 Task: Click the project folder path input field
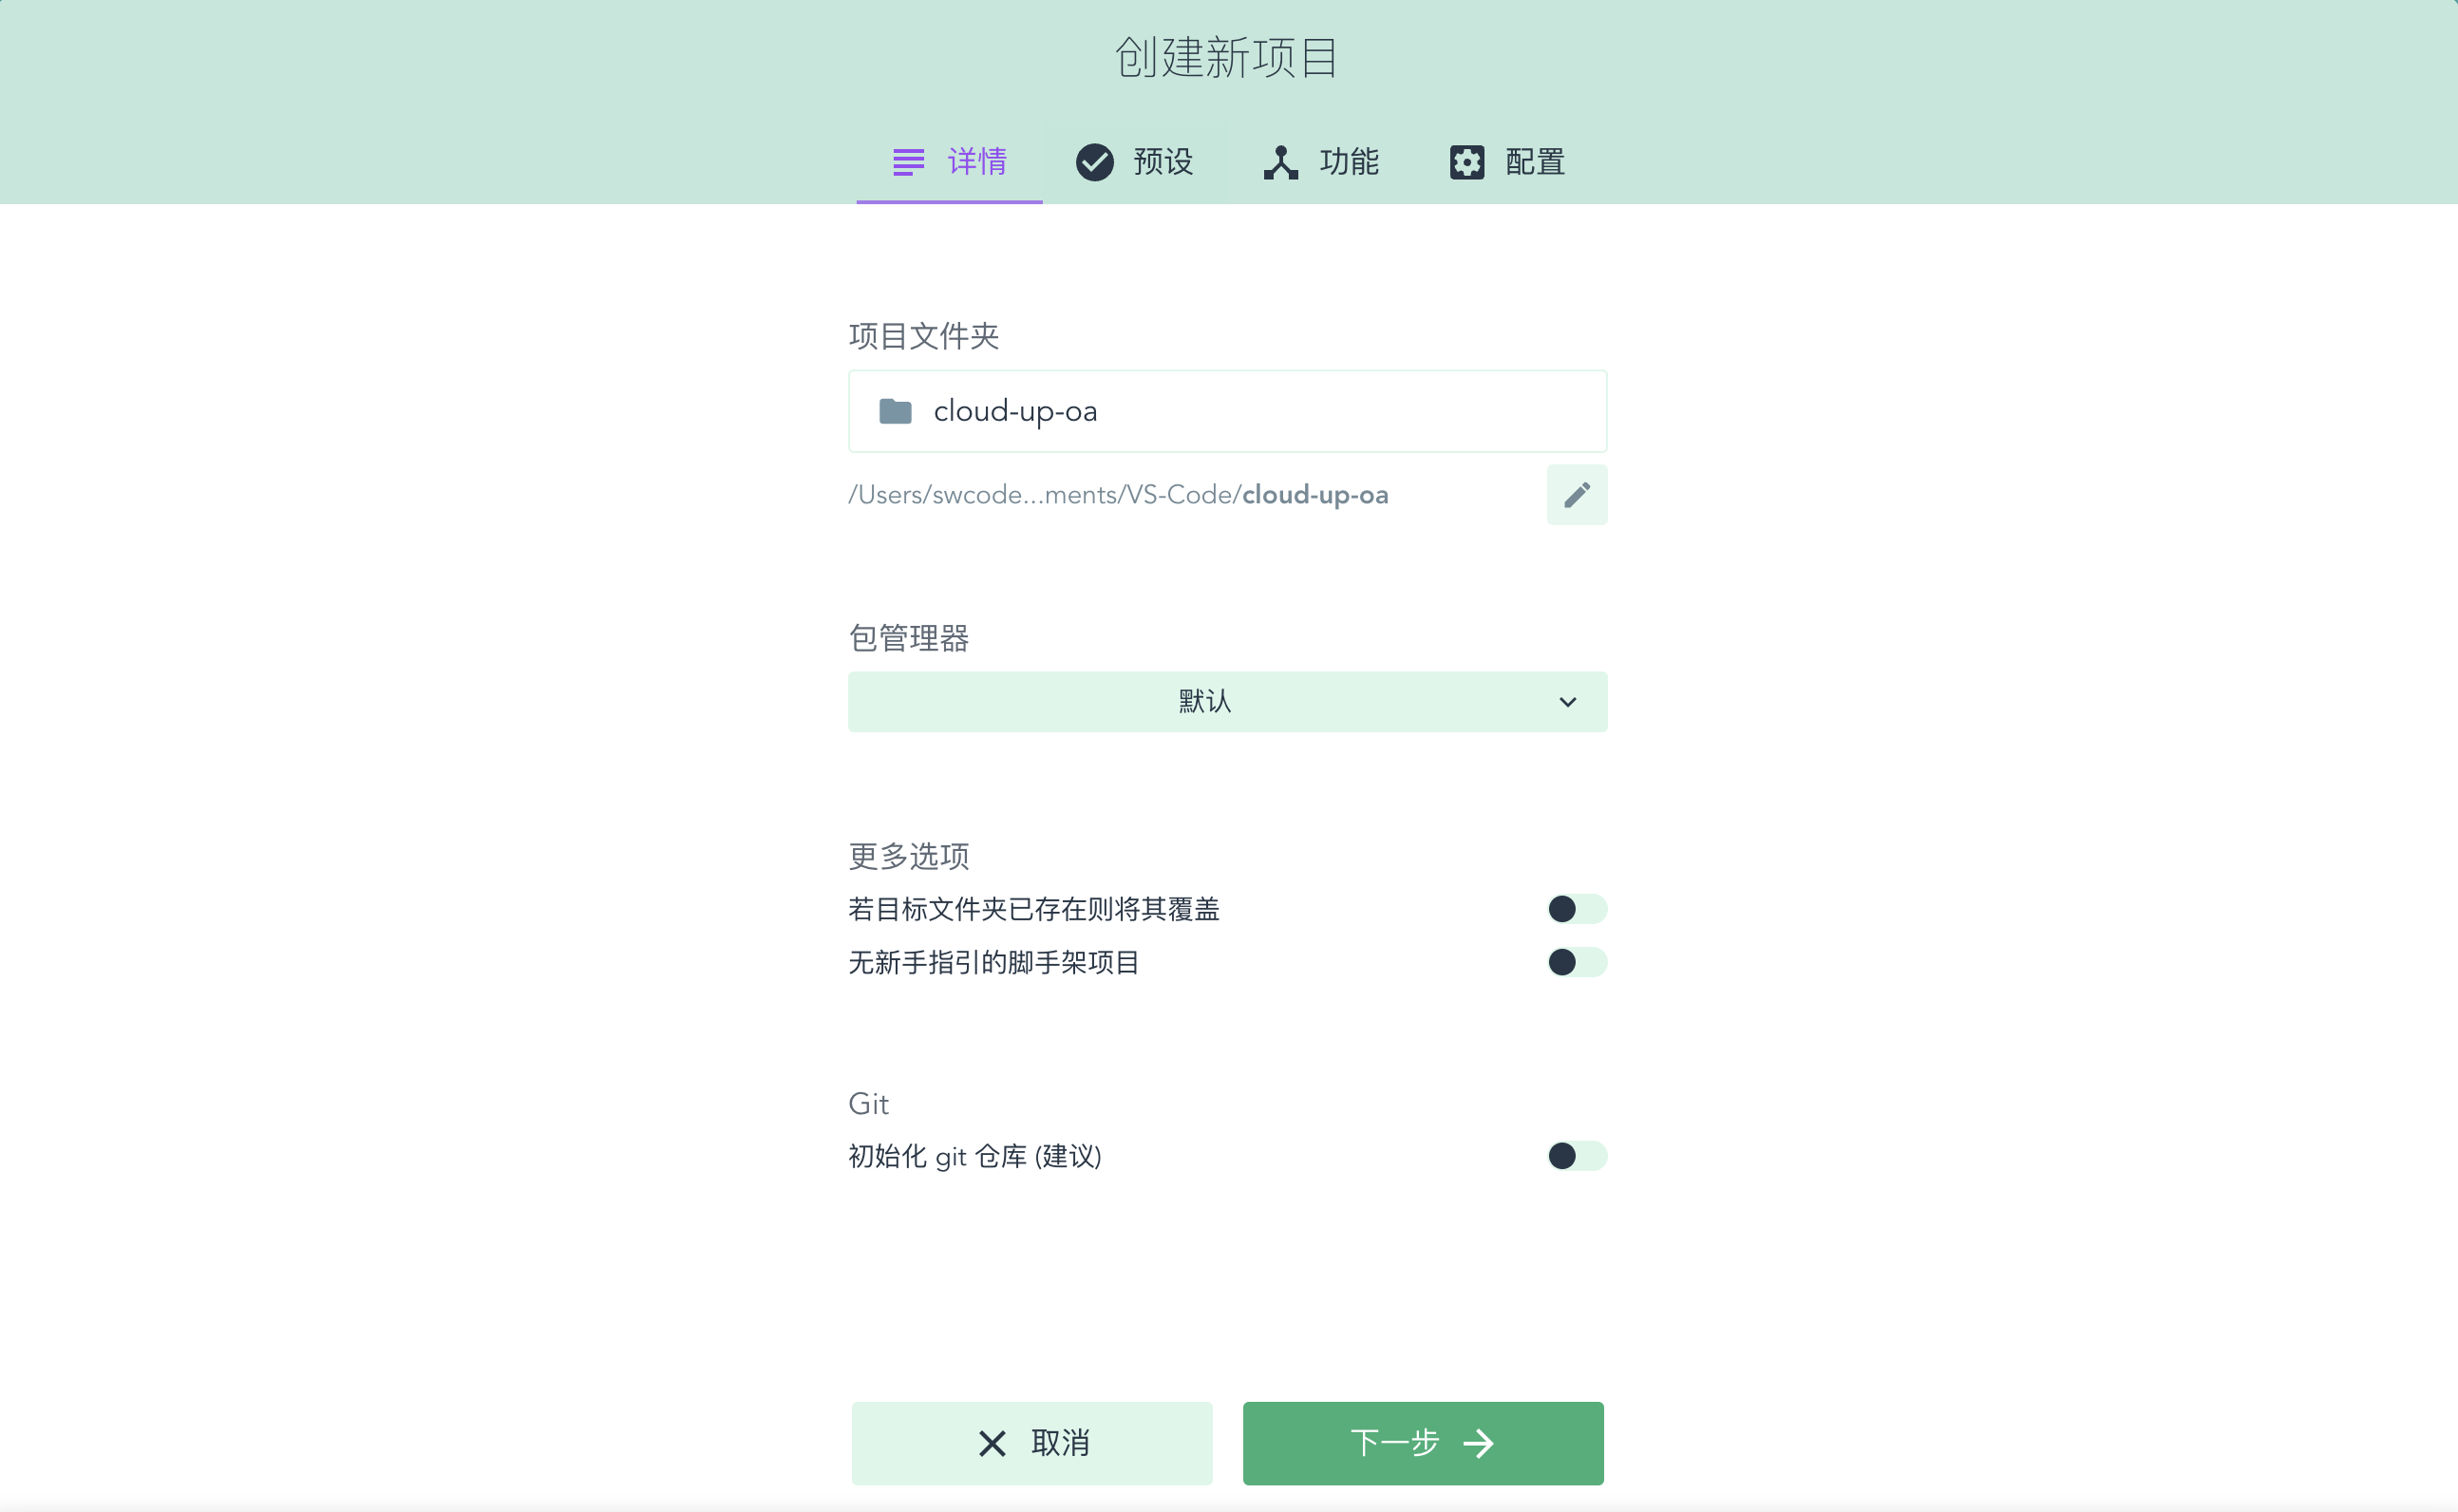(x=1229, y=411)
